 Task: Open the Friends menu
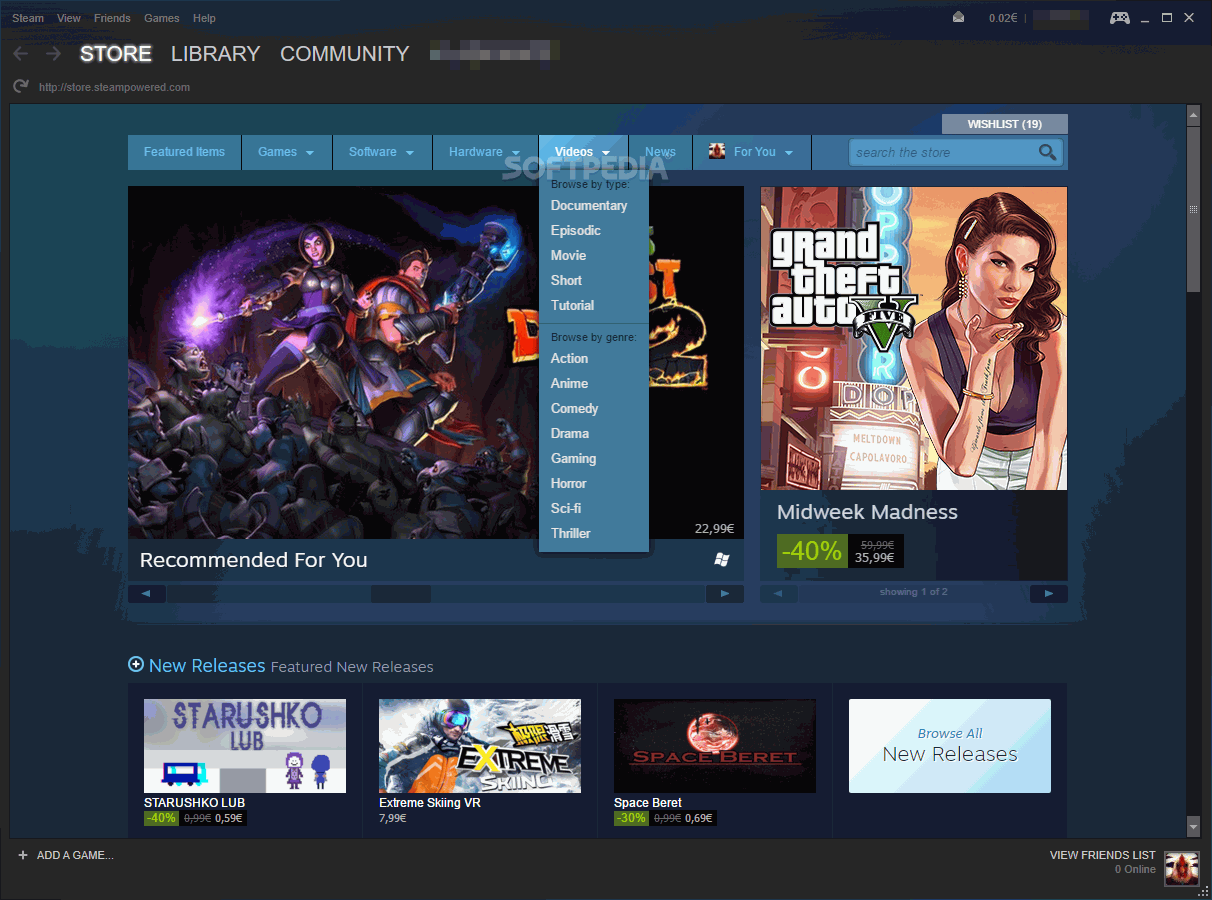112,18
